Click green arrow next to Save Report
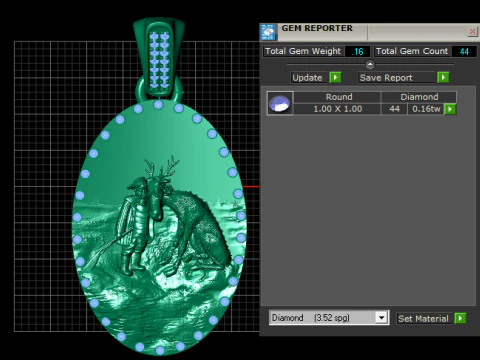Screen dimensions: 480x360 click(443, 78)
